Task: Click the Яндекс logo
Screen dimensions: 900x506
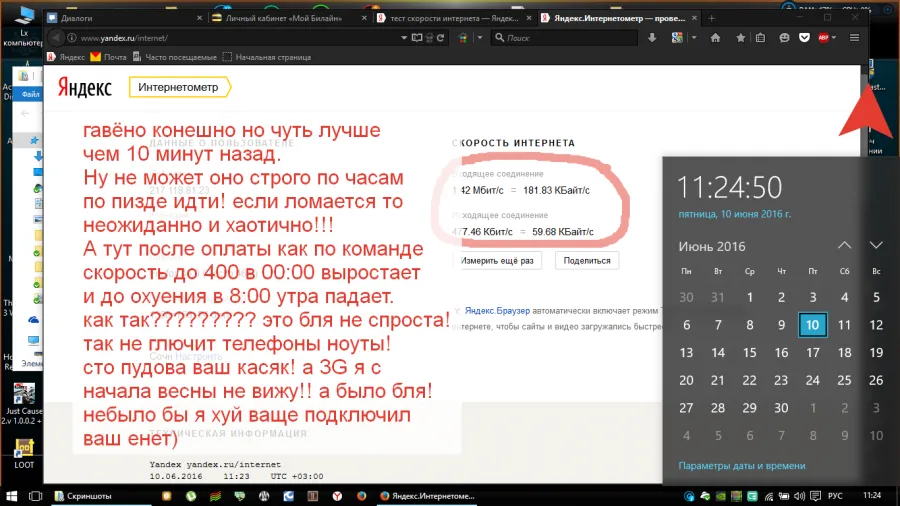Action: [84, 88]
